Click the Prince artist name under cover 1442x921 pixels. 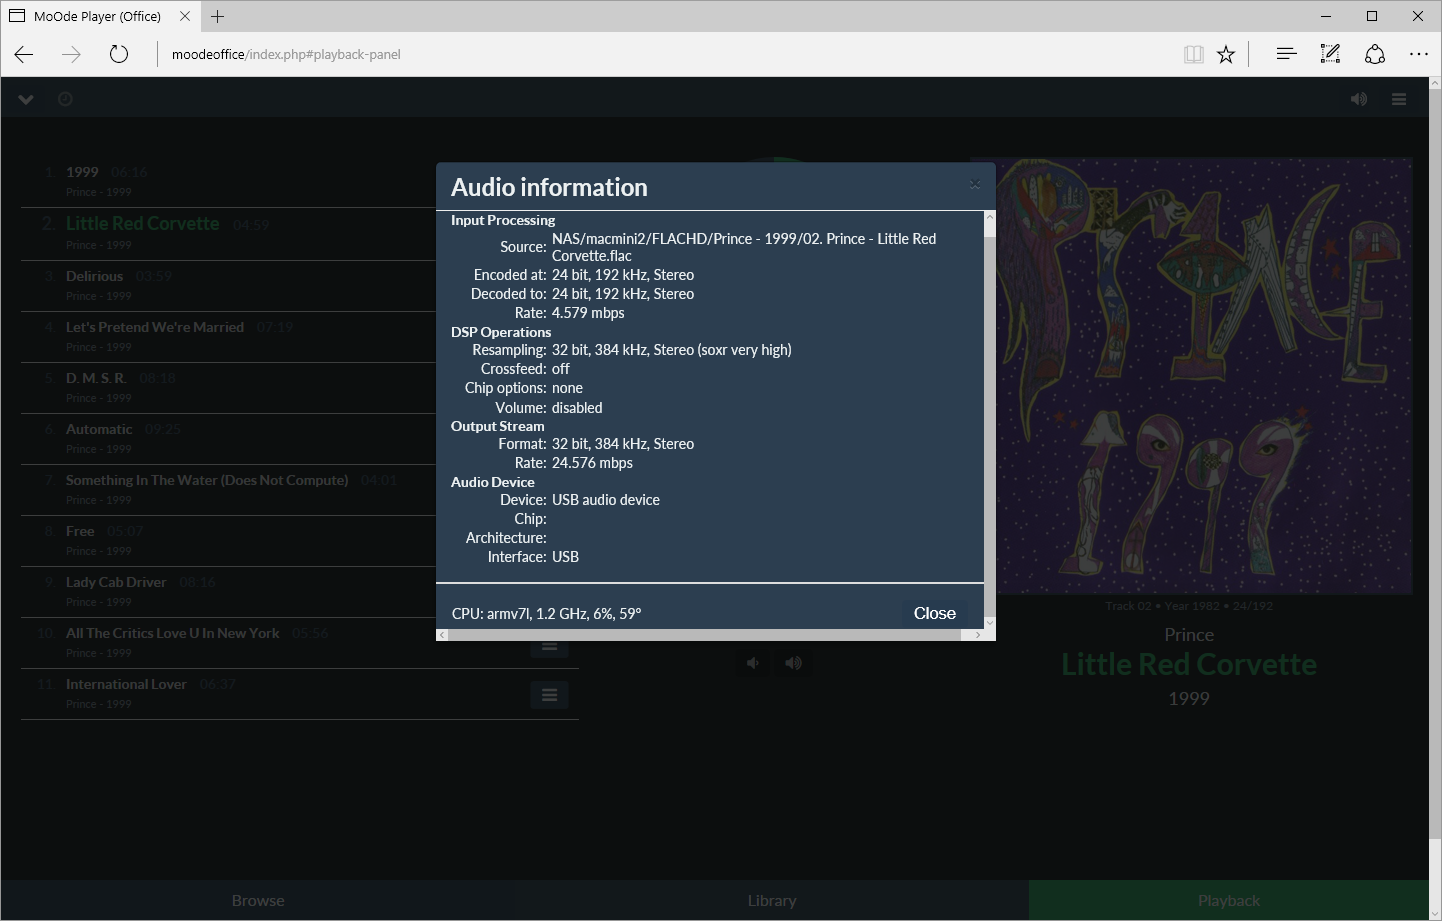[x=1189, y=635]
